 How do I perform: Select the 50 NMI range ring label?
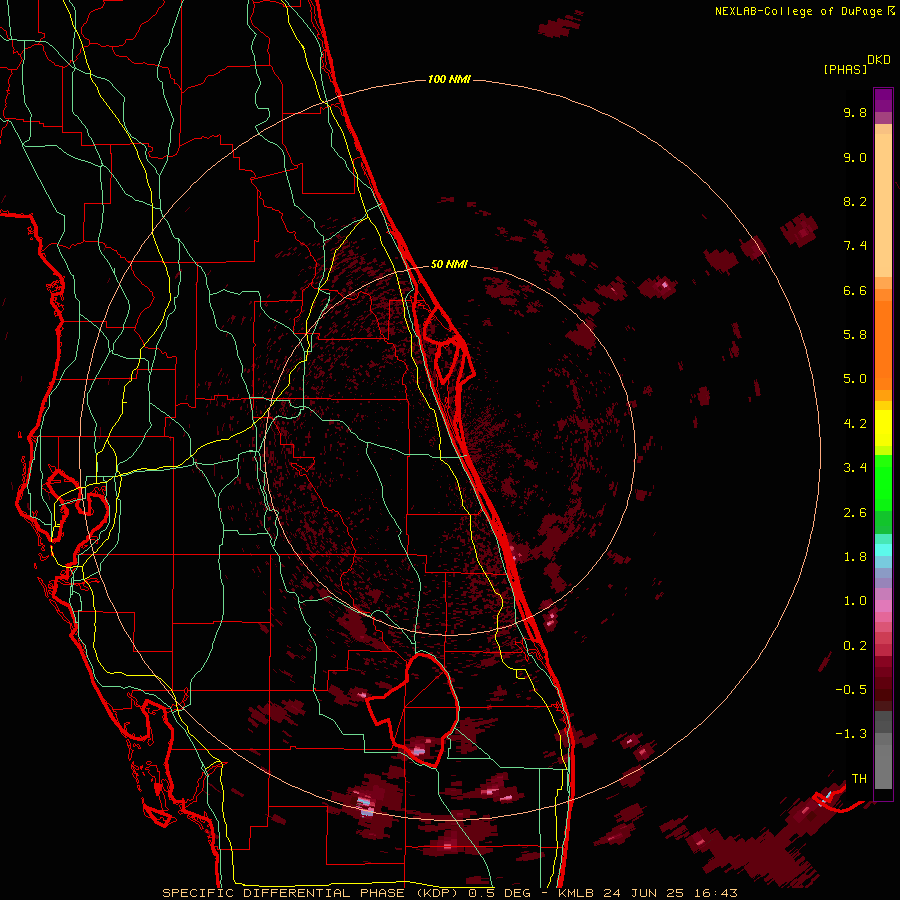pyautogui.click(x=449, y=264)
